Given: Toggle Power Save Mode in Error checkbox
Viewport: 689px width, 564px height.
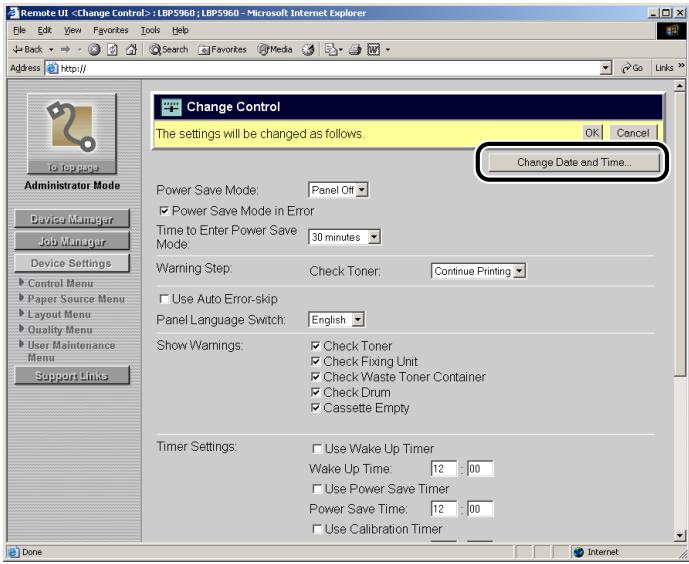Looking at the screenshot, I should click(x=164, y=211).
